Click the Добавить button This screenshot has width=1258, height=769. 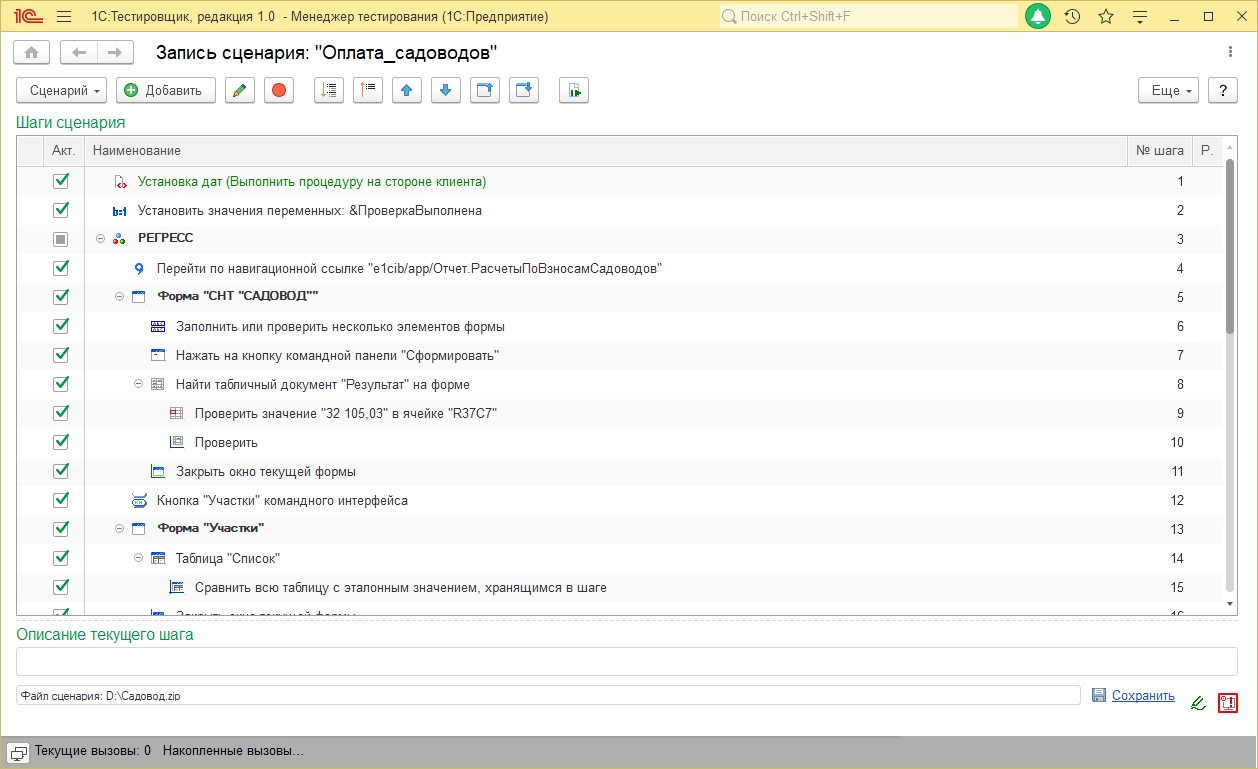pyautogui.click(x=165, y=90)
